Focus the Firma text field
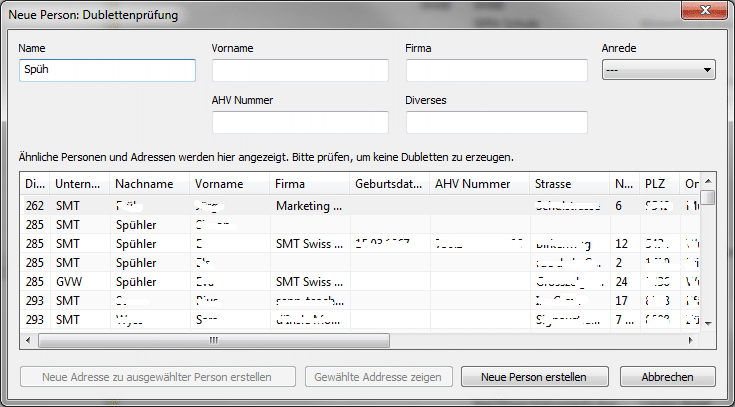 [496, 70]
